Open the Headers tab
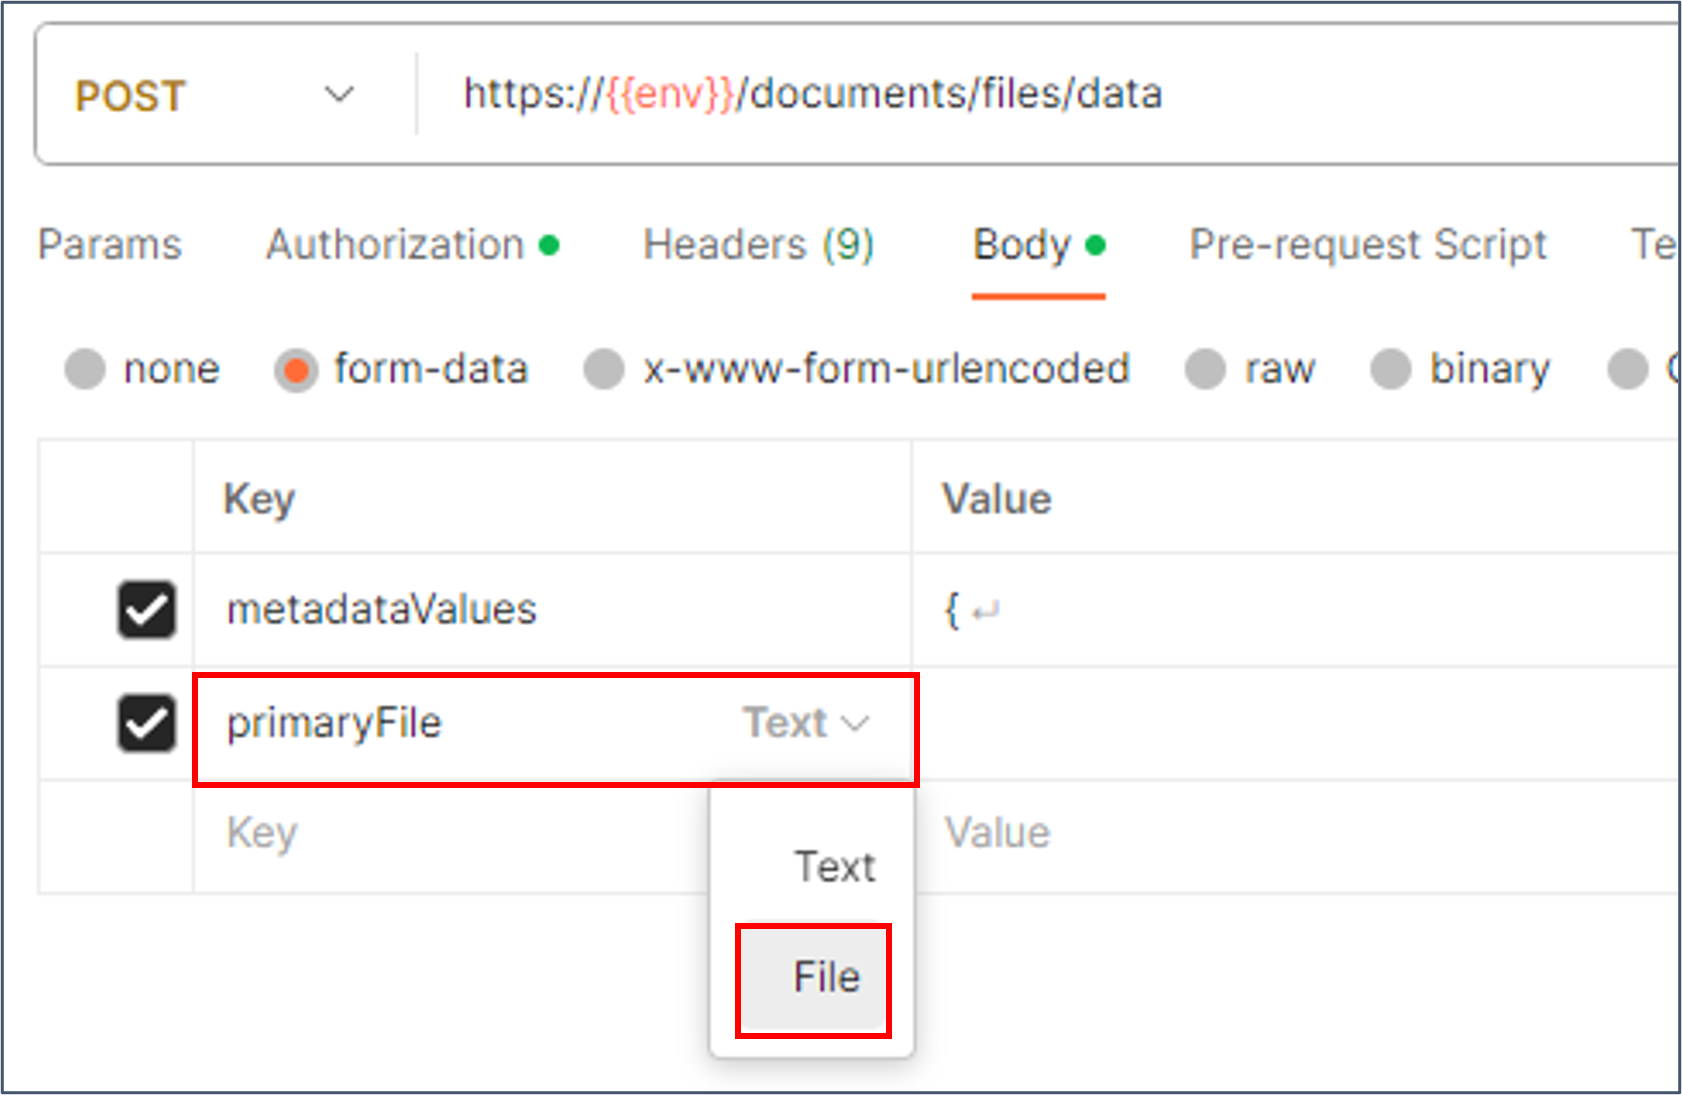Image resolution: width=1682 pixels, height=1095 pixels. 760,245
